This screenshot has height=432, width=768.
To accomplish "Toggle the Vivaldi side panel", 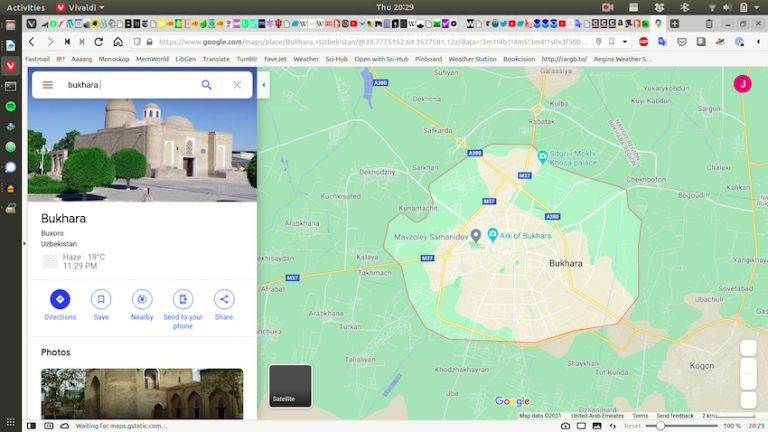I will (x=33, y=426).
